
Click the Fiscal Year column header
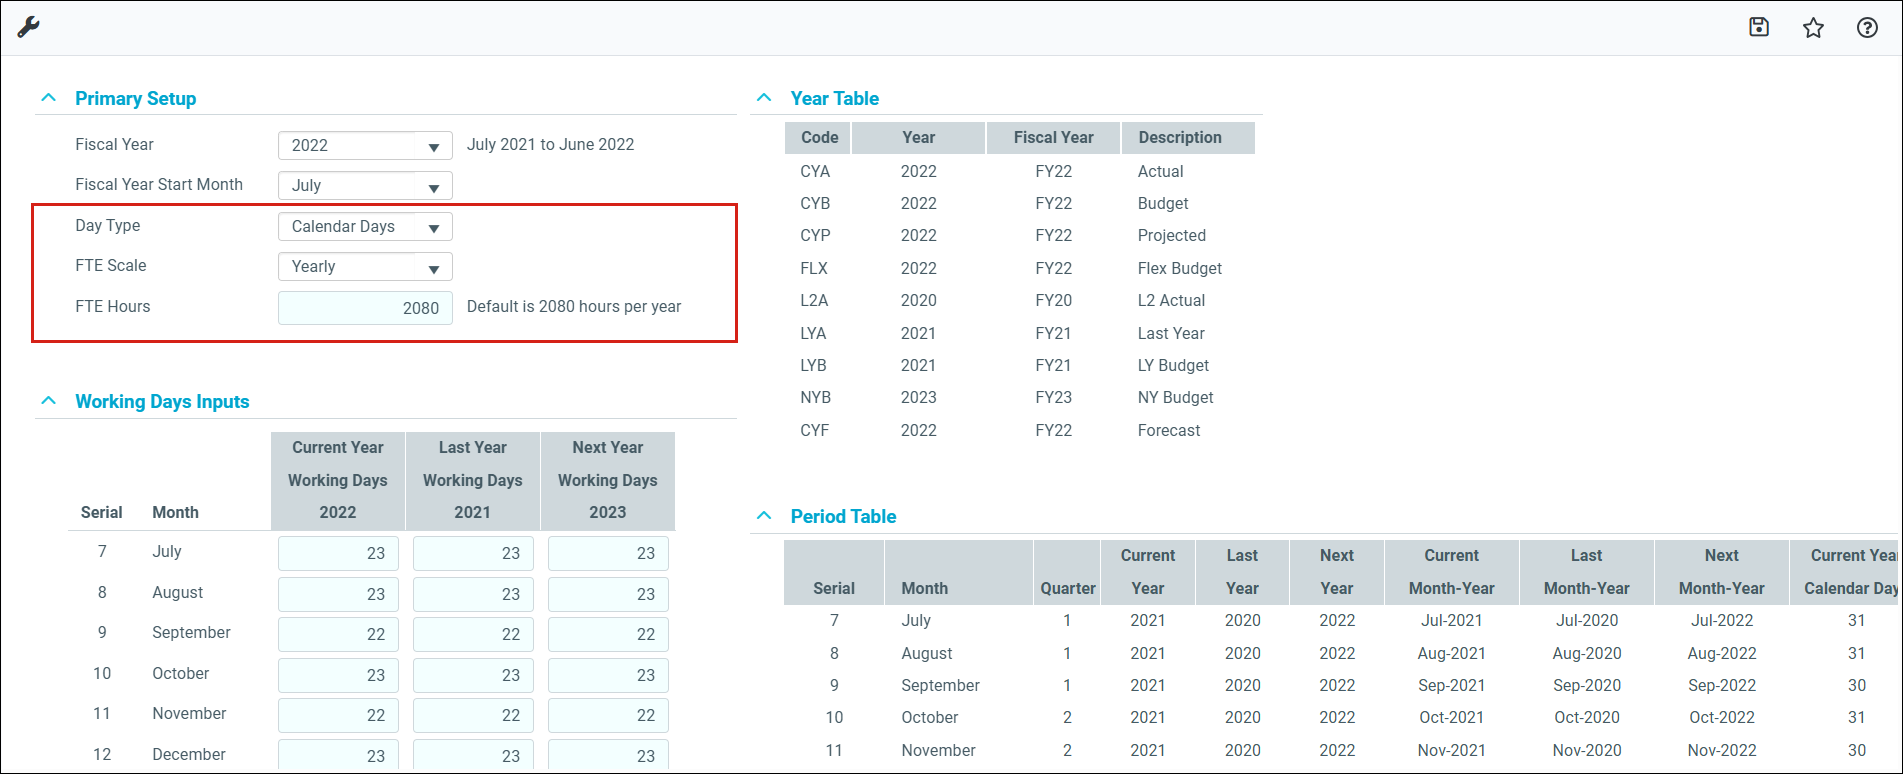point(1053,138)
